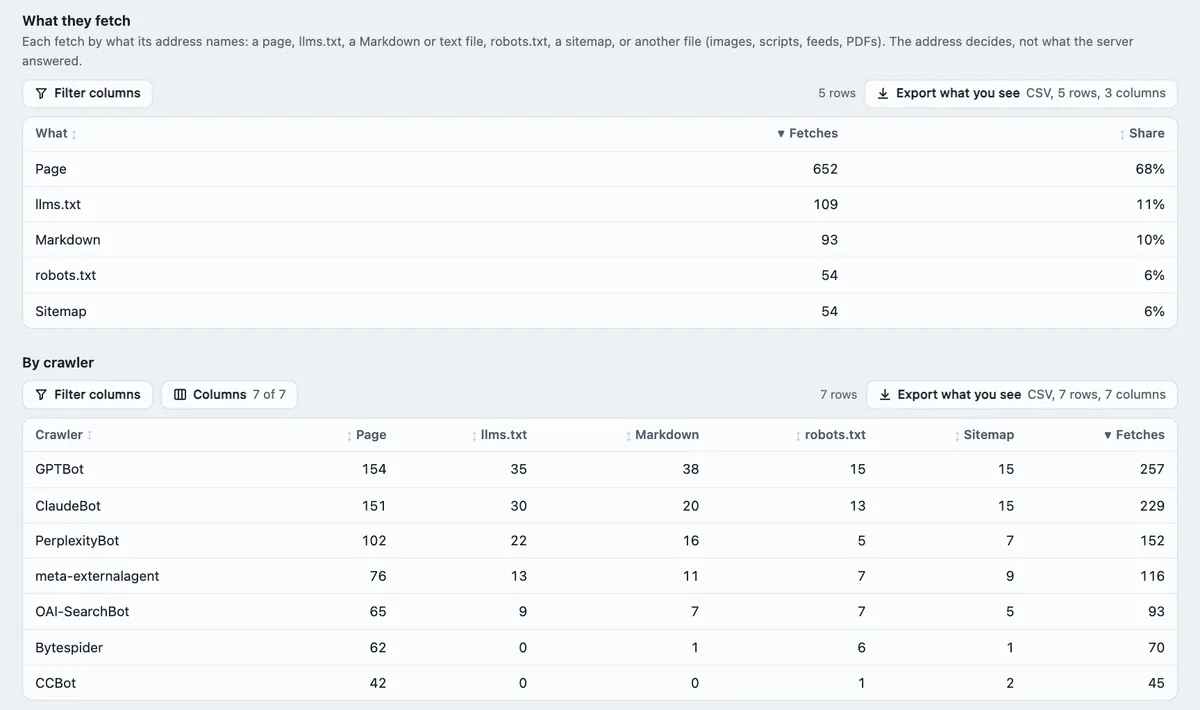Screen dimensions: 1200x710
Task: Select the llms.txt row in fetch table
Action: coord(600,204)
